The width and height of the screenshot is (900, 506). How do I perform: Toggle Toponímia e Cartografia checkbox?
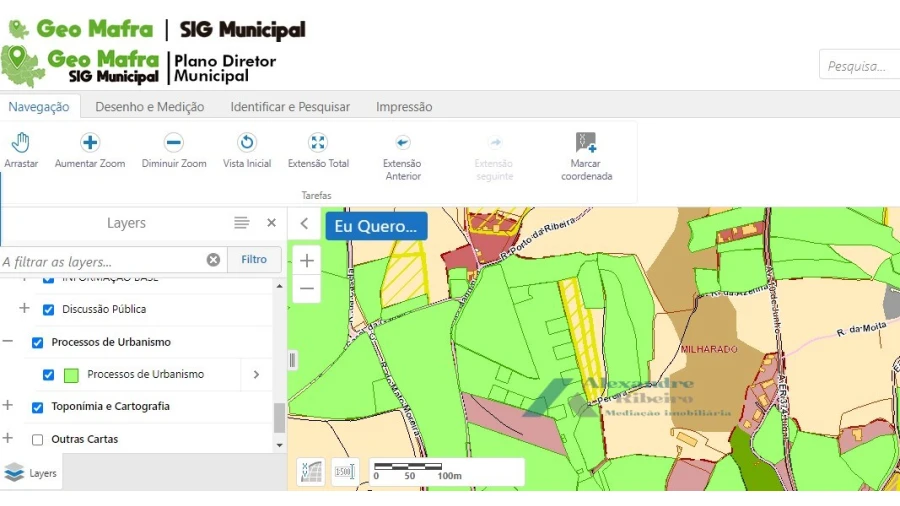pyautogui.click(x=37, y=407)
